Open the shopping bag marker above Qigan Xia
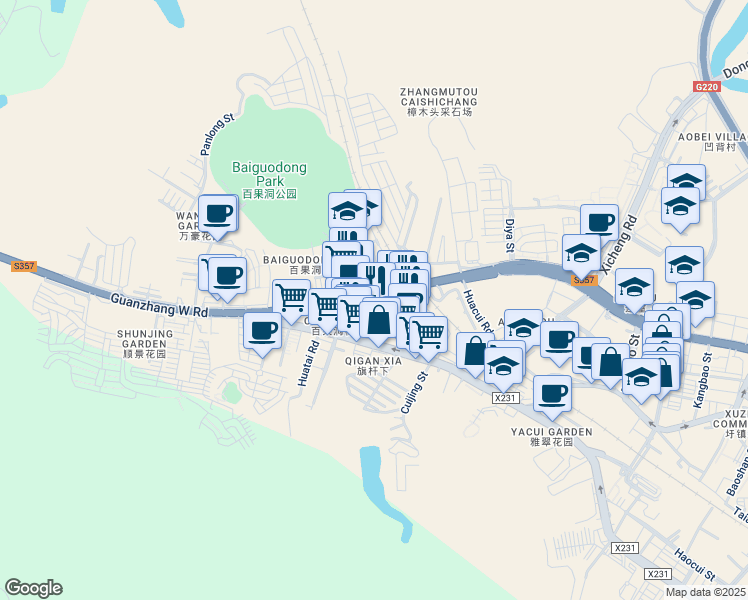The image size is (748, 600). [x=378, y=323]
